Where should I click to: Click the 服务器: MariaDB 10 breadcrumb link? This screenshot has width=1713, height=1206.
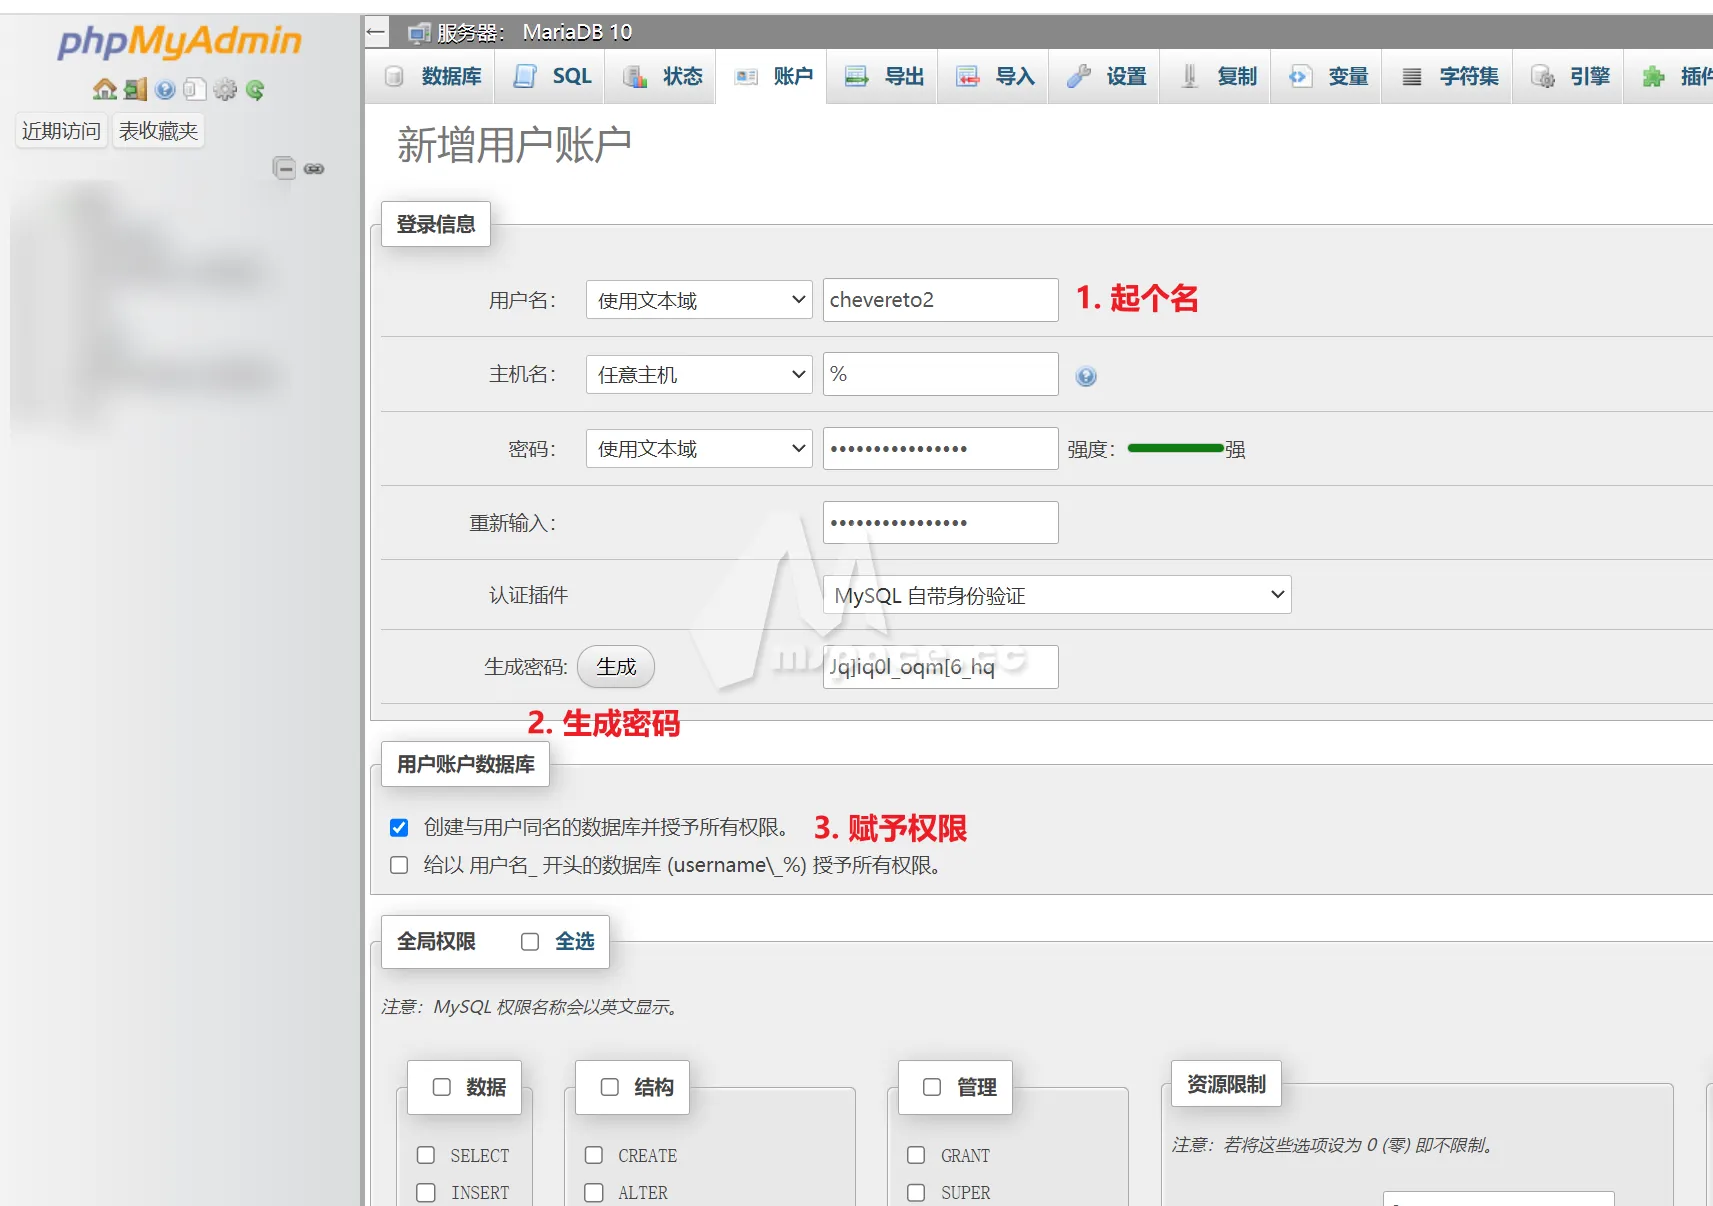(x=535, y=32)
